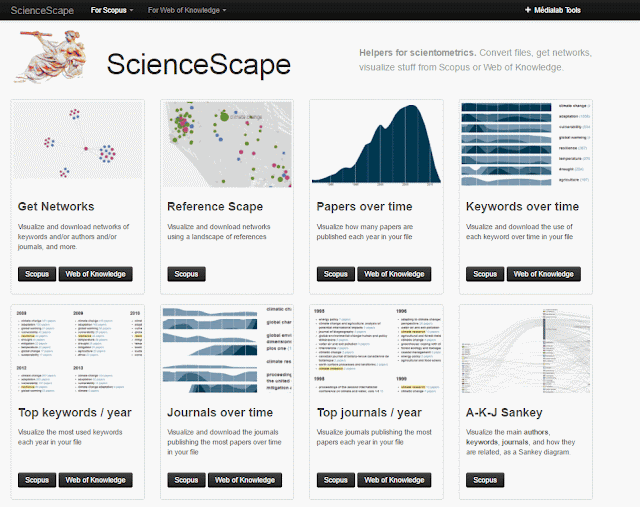
Task: Click Scopus button under Journals over time
Action: pyautogui.click(x=186, y=480)
